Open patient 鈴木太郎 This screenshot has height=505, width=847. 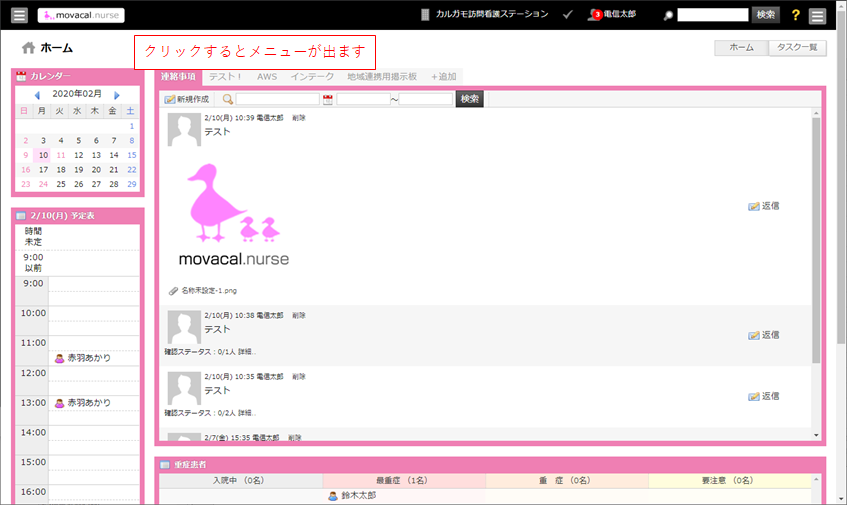point(359,495)
